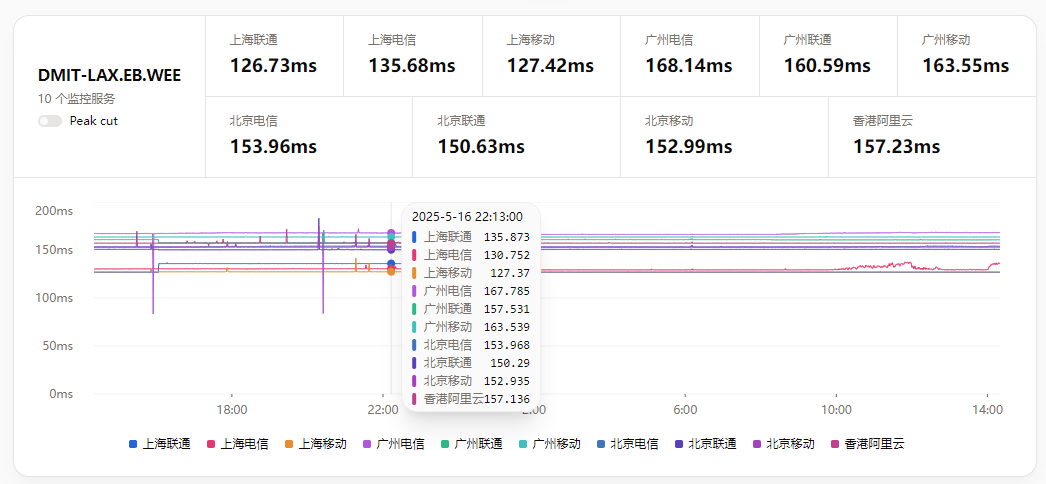
Task: Toggle 上海移动 legend item
Action: (x=315, y=443)
